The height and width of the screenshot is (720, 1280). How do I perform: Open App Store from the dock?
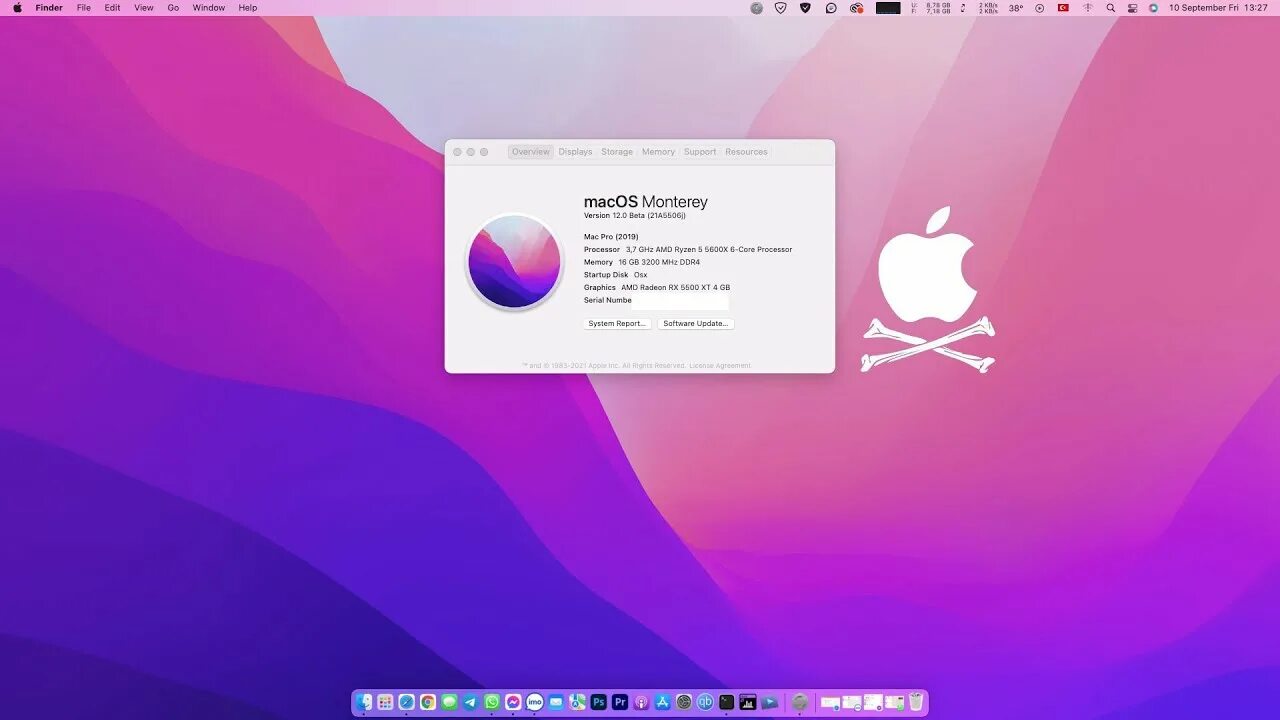click(663, 702)
